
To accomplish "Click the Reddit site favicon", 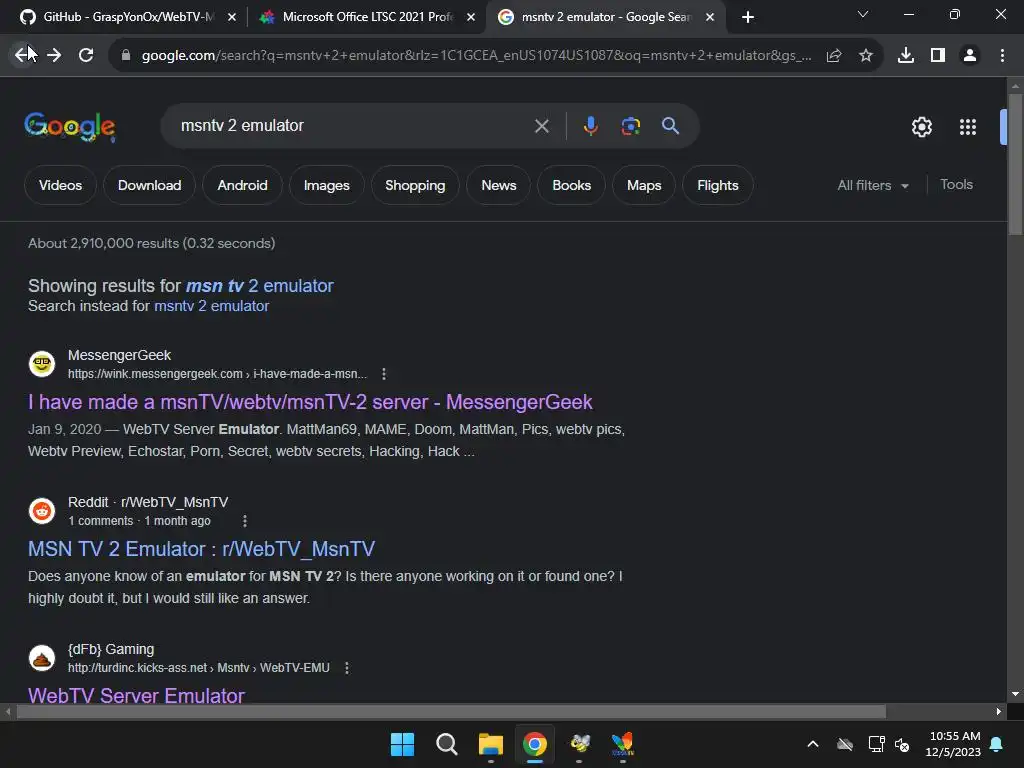I will pos(42,511).
